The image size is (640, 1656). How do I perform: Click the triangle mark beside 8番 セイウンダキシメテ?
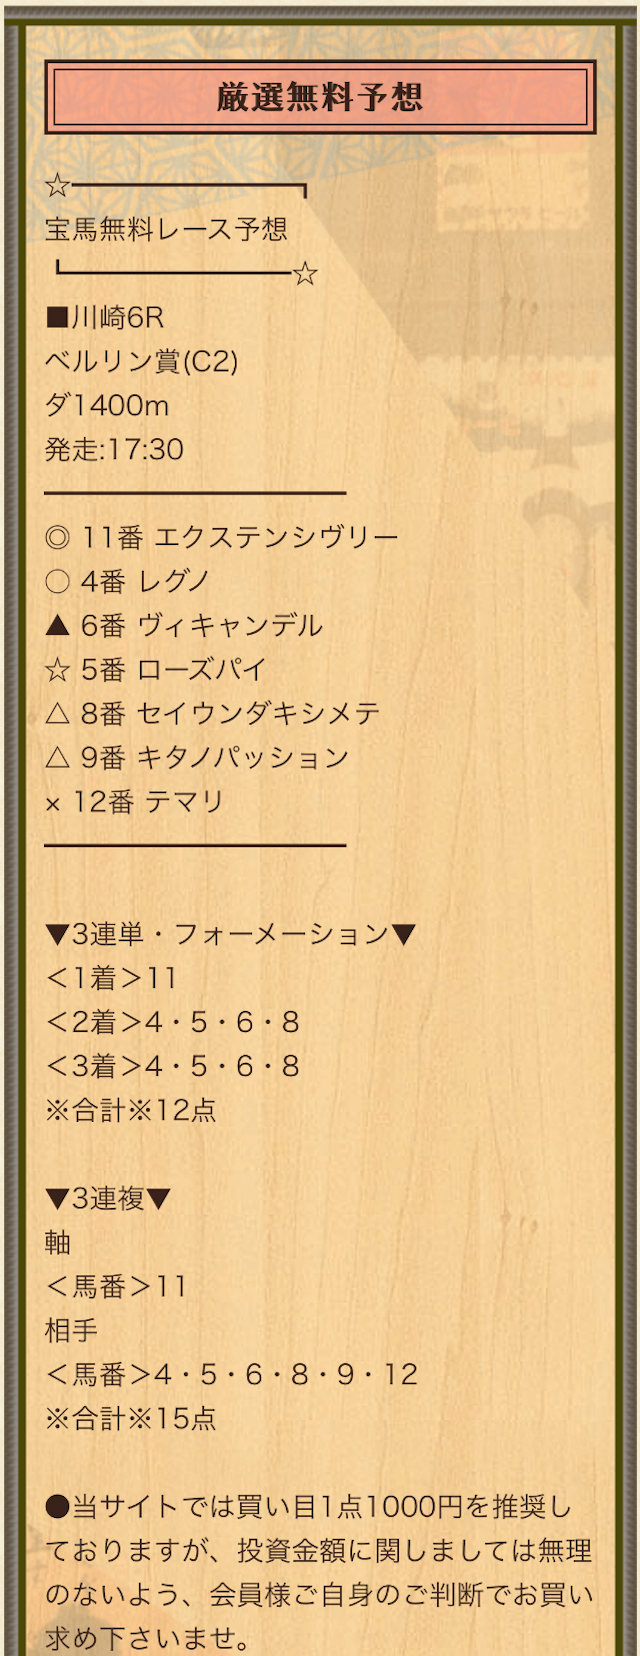pyautogui.click(x=58, y=714)
